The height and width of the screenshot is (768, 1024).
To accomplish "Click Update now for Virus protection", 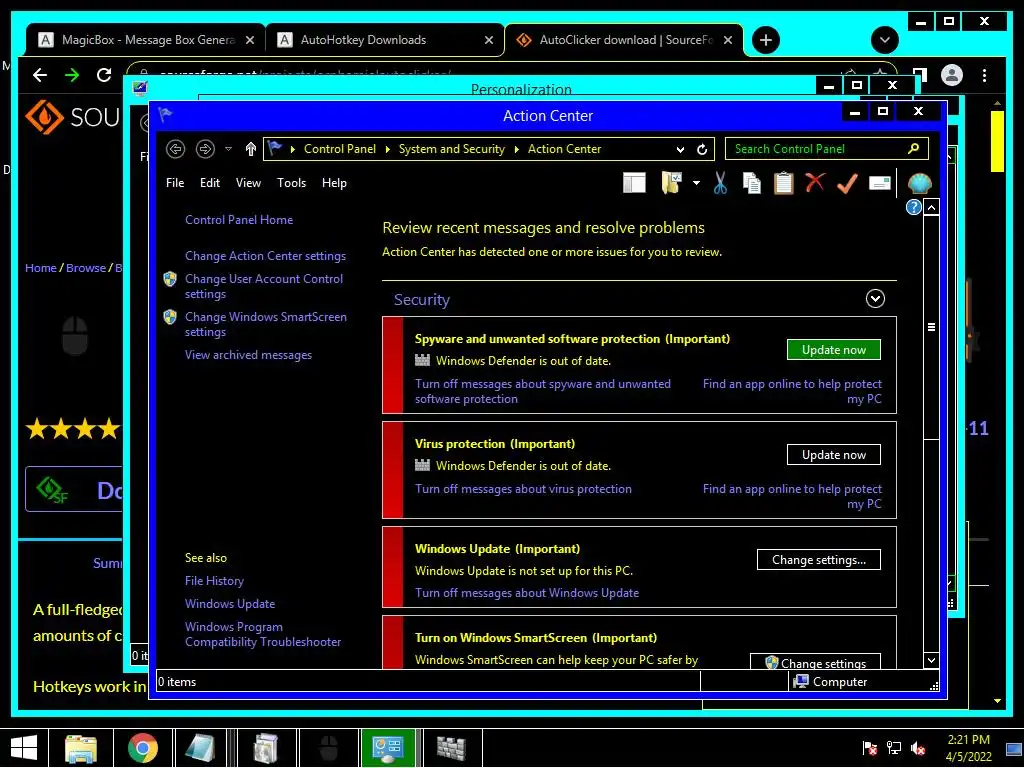I will (x=834, y=455).
